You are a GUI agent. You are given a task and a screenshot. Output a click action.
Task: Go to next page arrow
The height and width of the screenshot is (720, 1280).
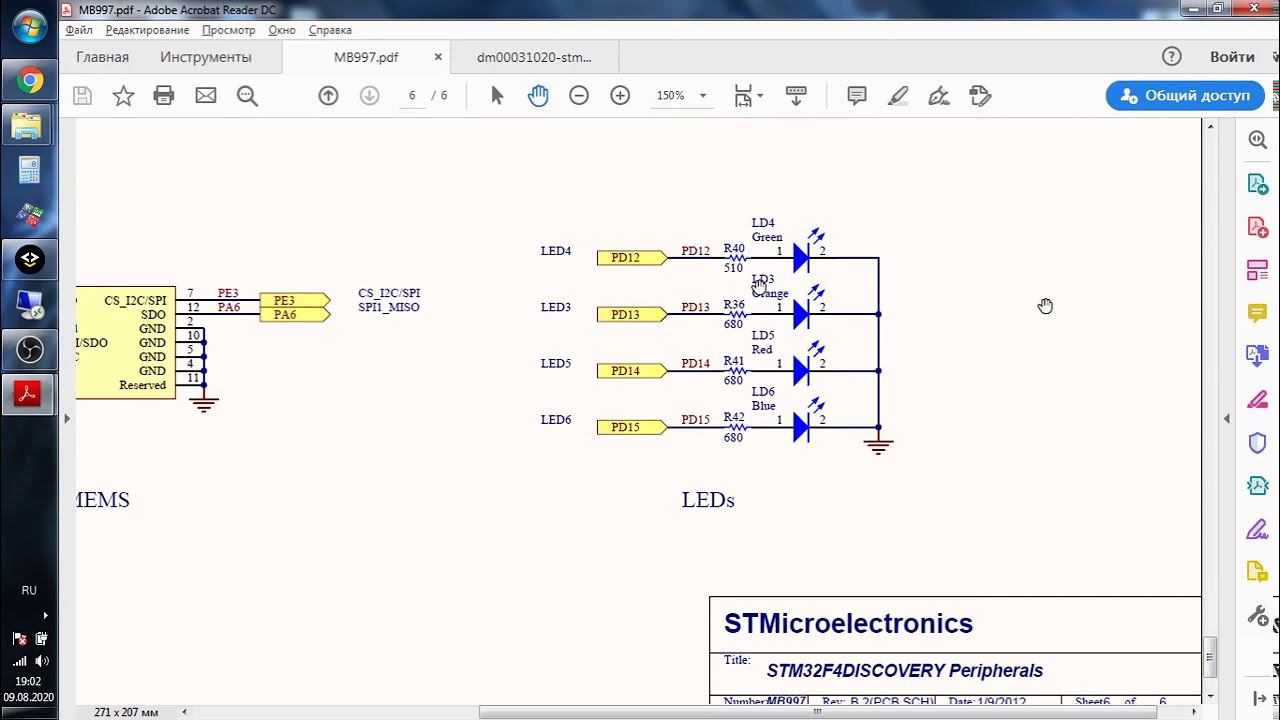pyautogui.click(x=369, y=96)
